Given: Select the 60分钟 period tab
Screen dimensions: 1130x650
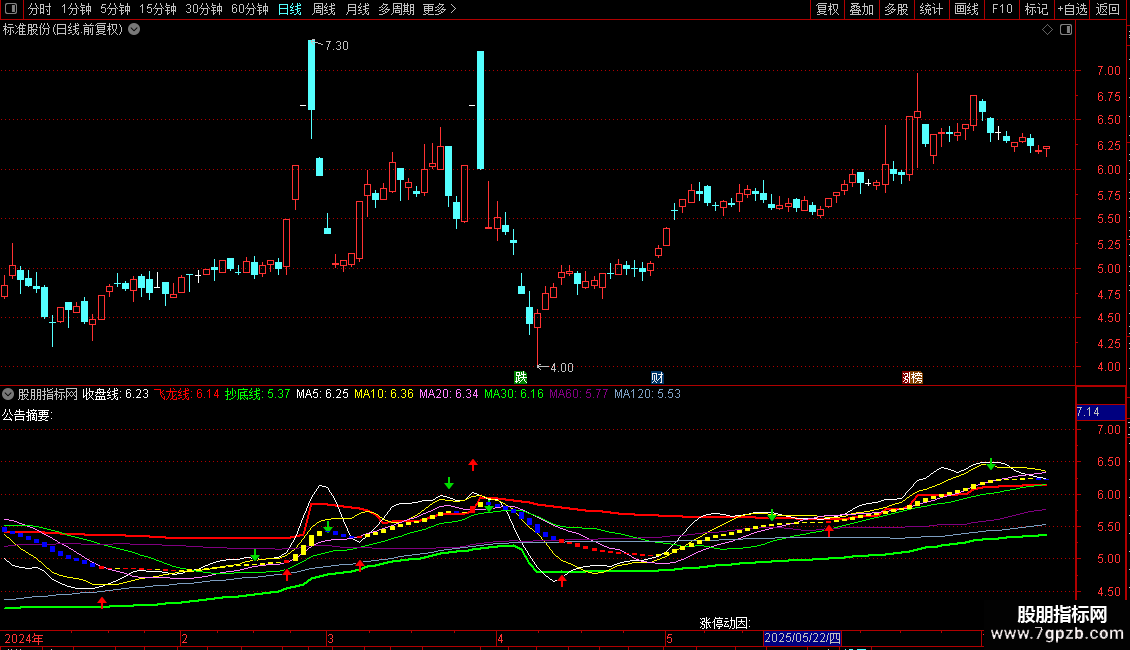Looking at the screenshot, I should (250, 9).
